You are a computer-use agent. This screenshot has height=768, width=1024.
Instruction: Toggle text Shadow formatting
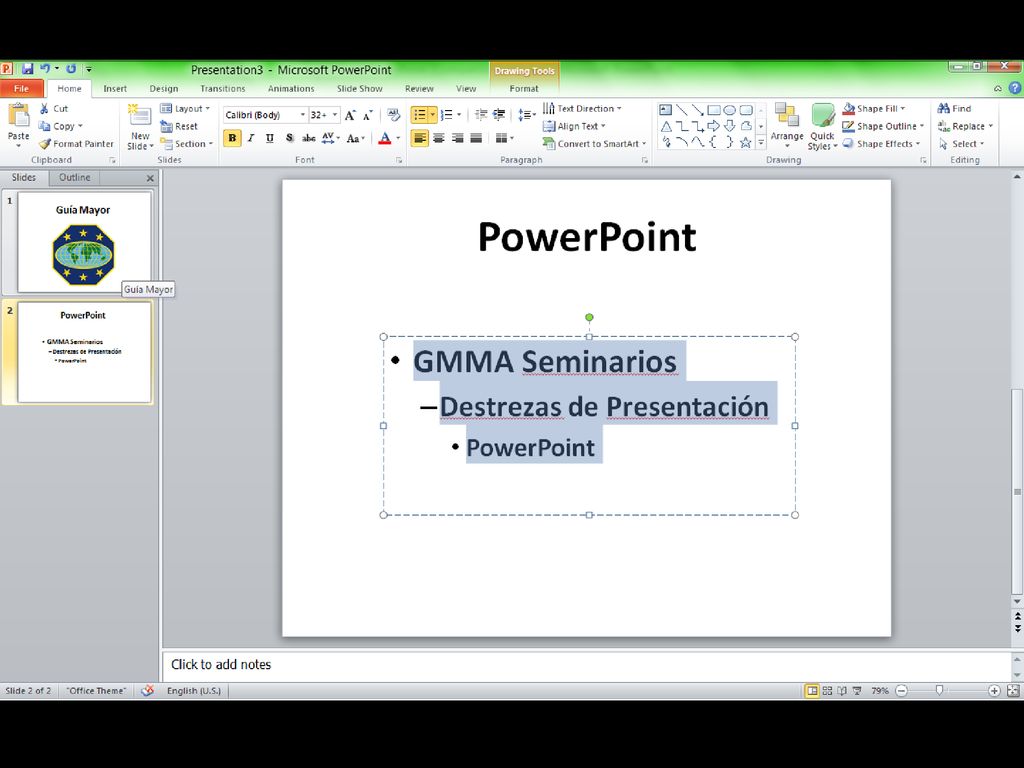pyautogui.click(x=289, y=138)
